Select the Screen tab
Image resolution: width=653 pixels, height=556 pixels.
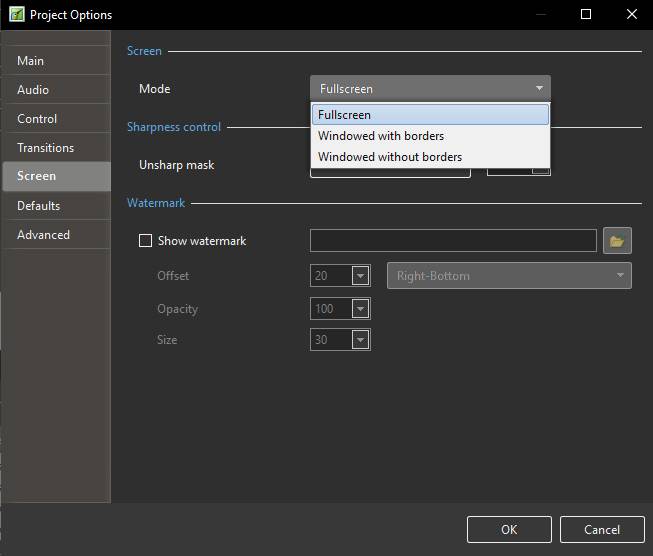[56, 177]
